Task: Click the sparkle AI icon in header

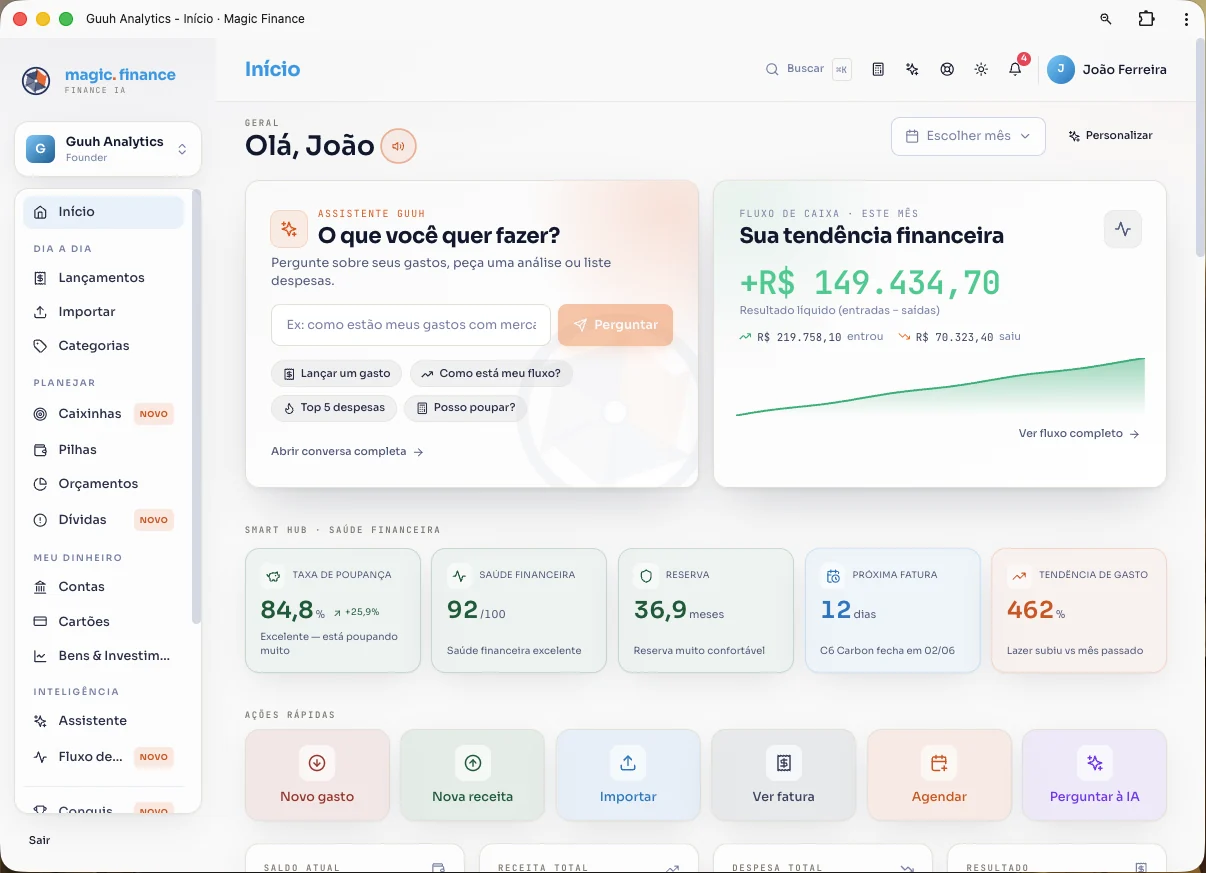Action: (912, 69)
